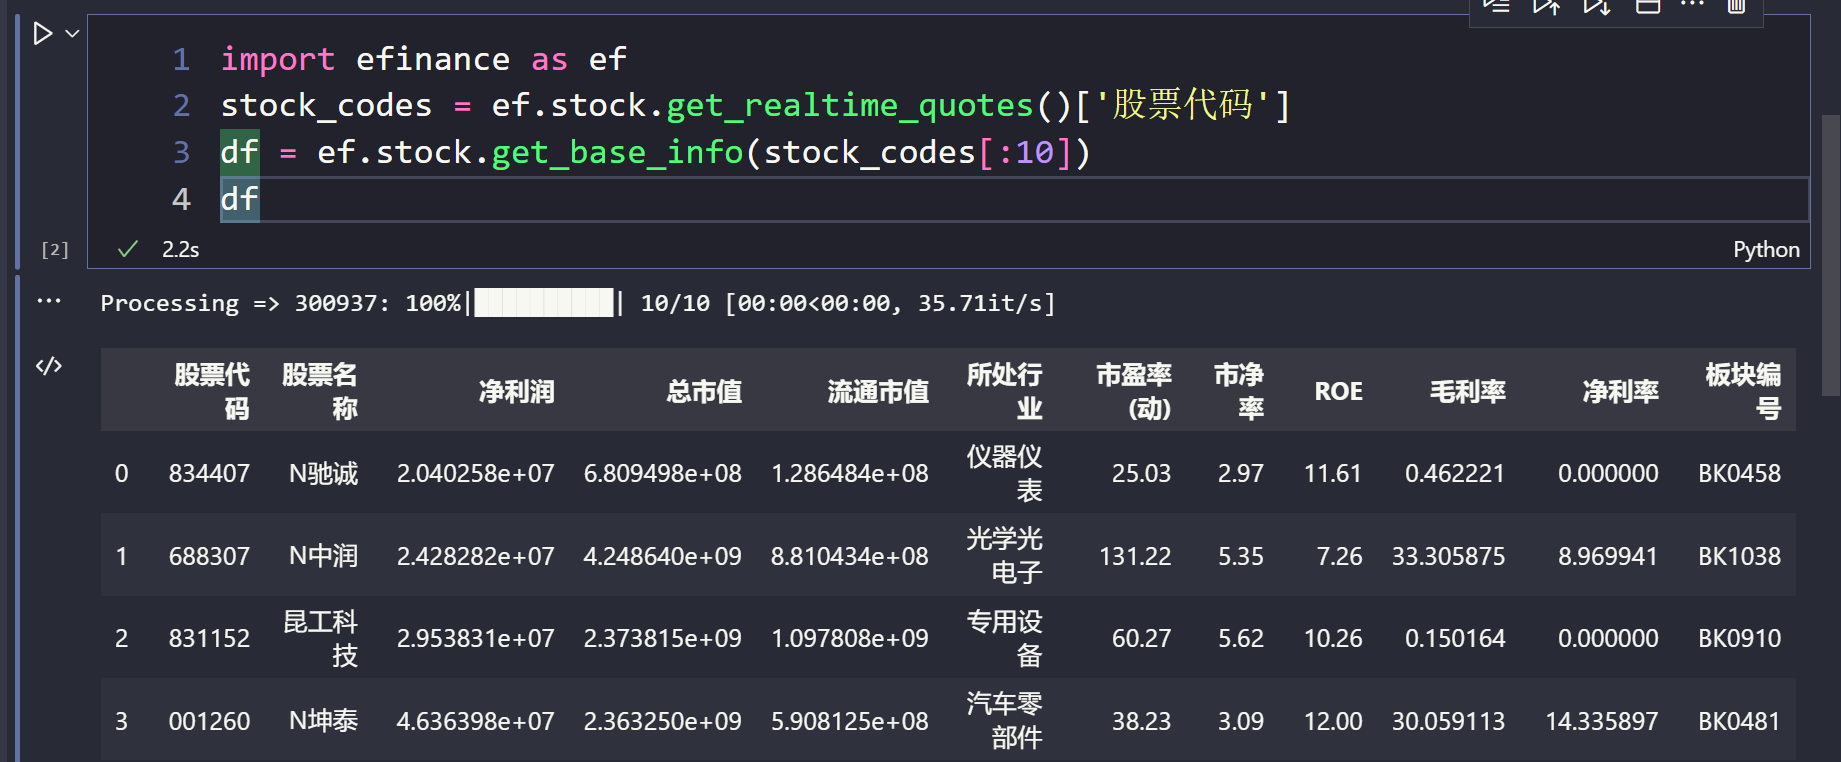Execute this cell and below
Viewport: 1841px width, 762px height.
tap(1597, 6)
